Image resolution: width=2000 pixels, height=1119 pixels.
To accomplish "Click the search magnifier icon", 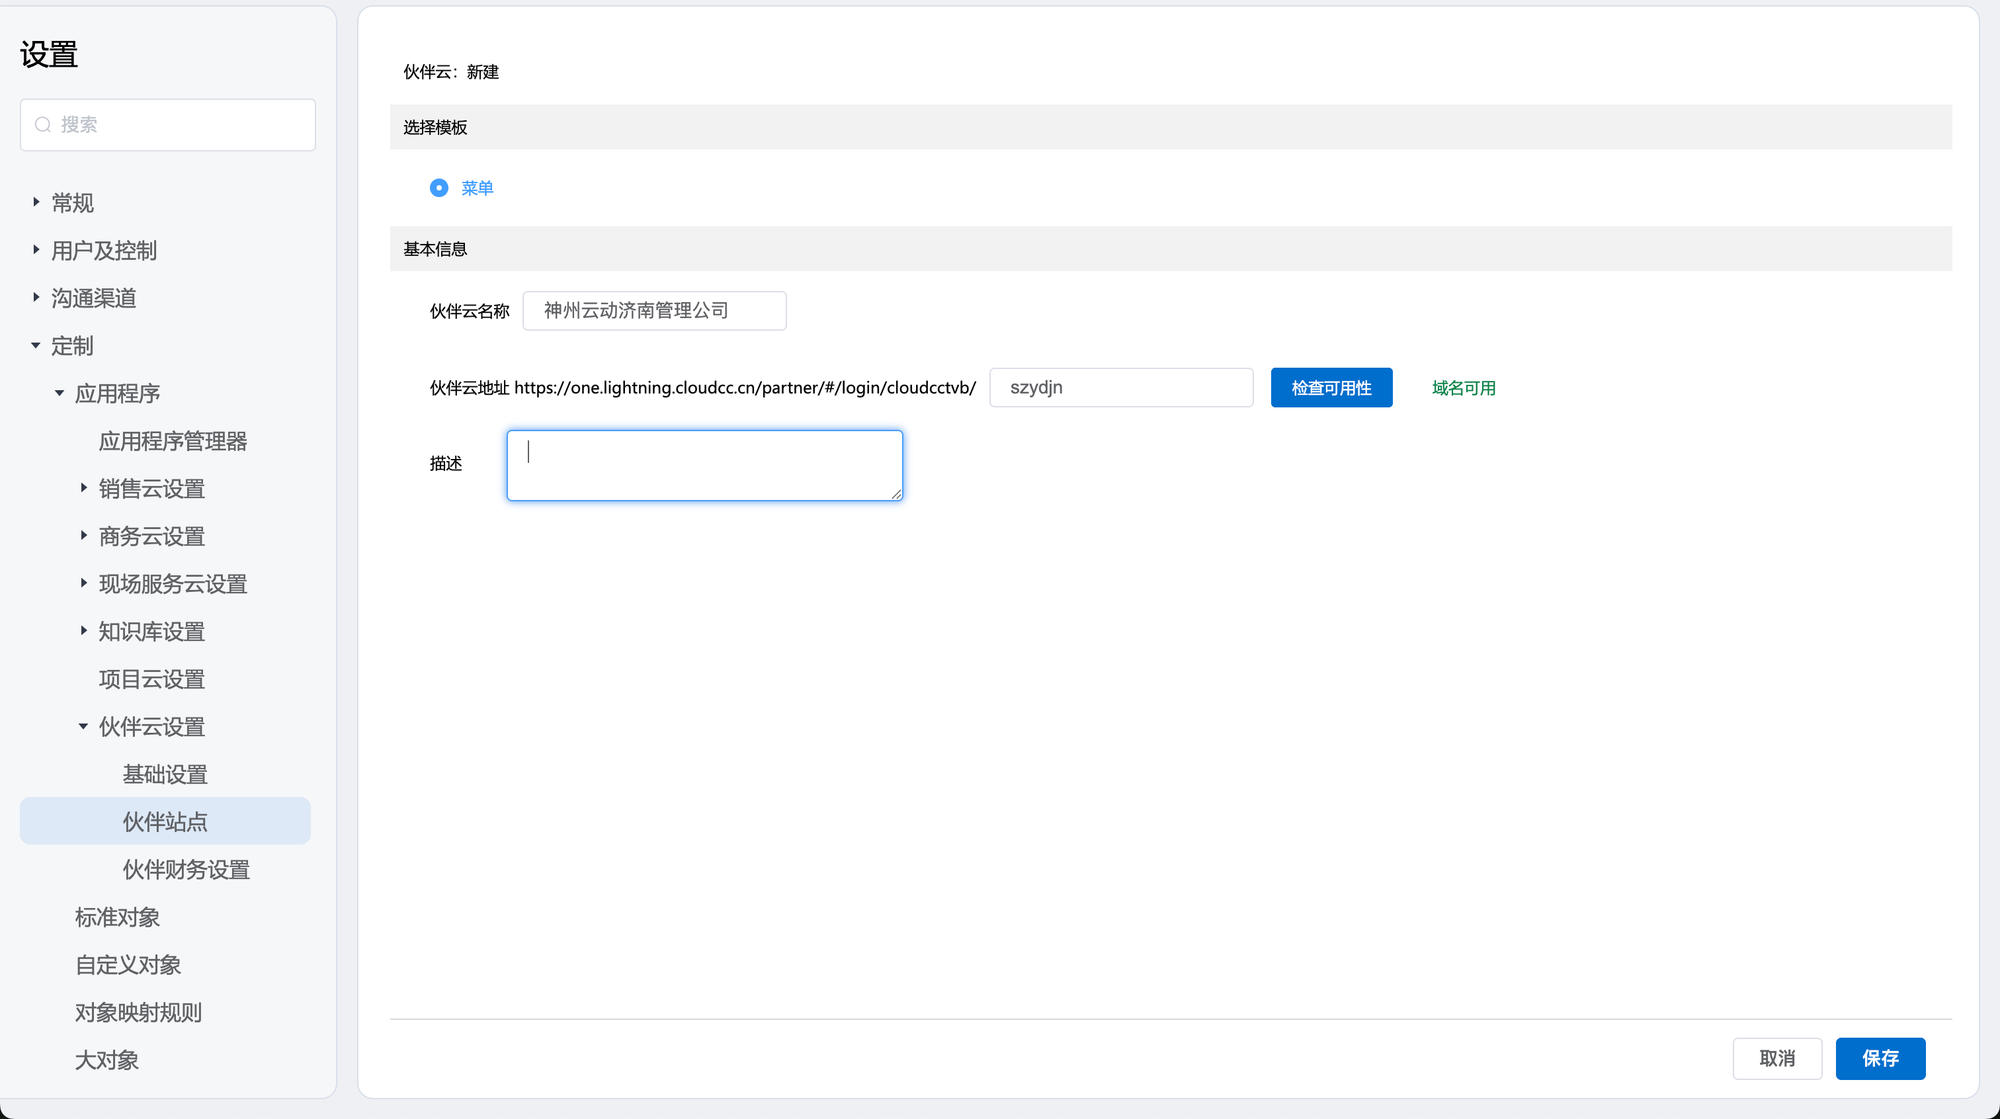I will [x=43, y=125].
